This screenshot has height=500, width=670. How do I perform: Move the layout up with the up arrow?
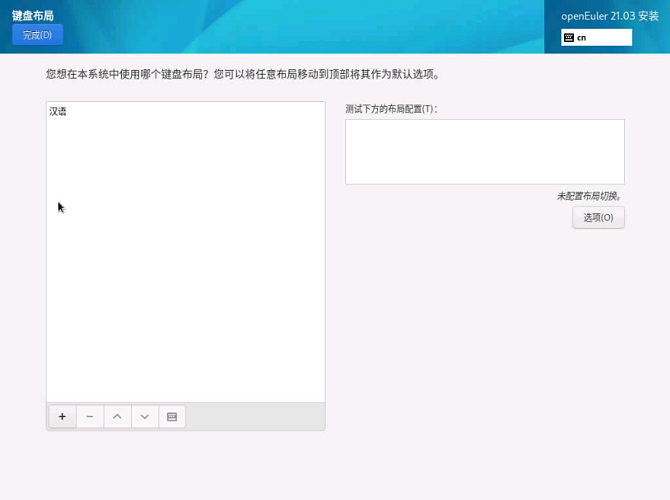117,417
